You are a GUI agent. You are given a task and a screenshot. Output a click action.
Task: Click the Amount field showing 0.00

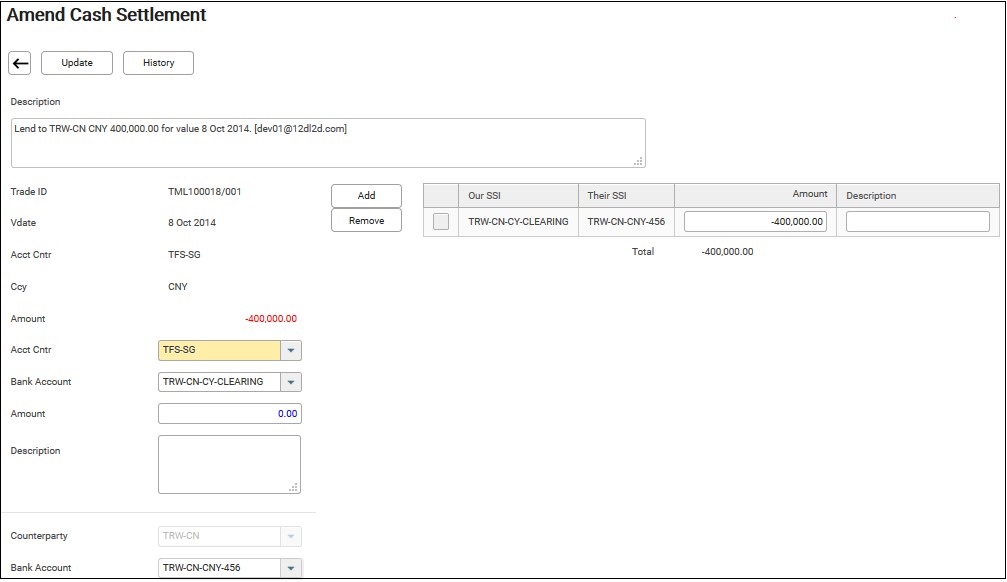coord(229,414)
